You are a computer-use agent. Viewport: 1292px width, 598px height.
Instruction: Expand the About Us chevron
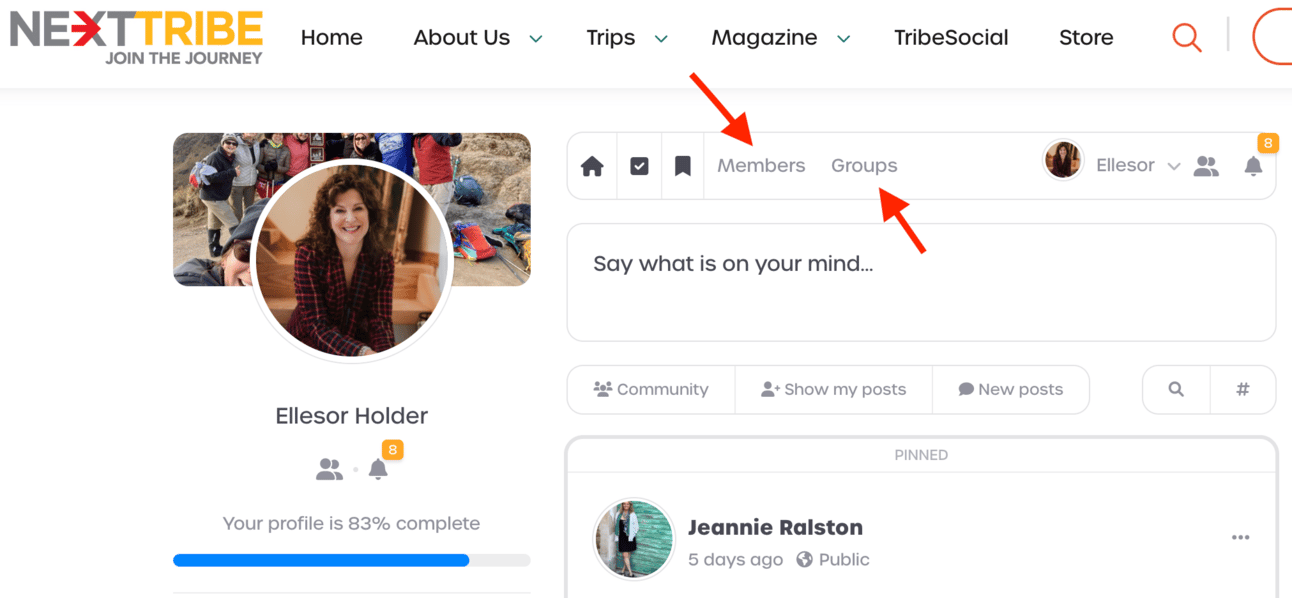coord(536,39)
